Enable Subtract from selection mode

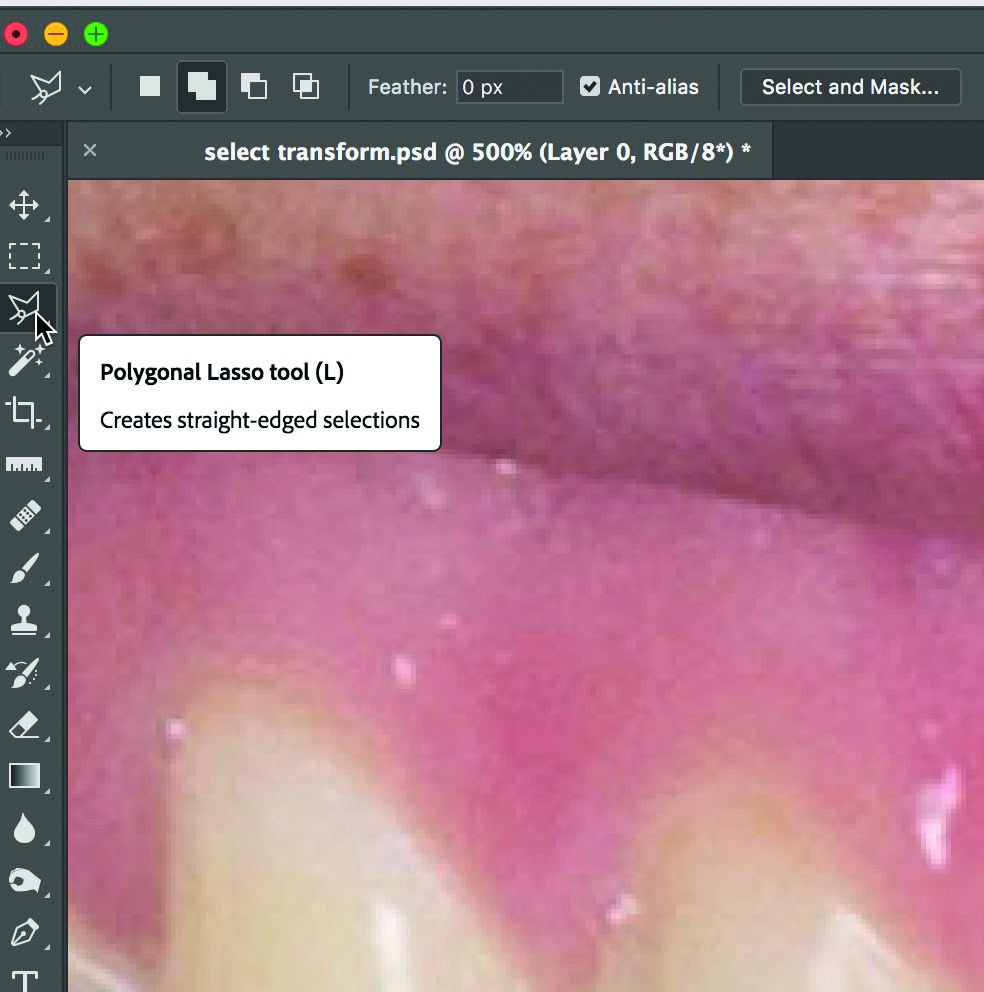pyautogui.click(x=254, y=87)
